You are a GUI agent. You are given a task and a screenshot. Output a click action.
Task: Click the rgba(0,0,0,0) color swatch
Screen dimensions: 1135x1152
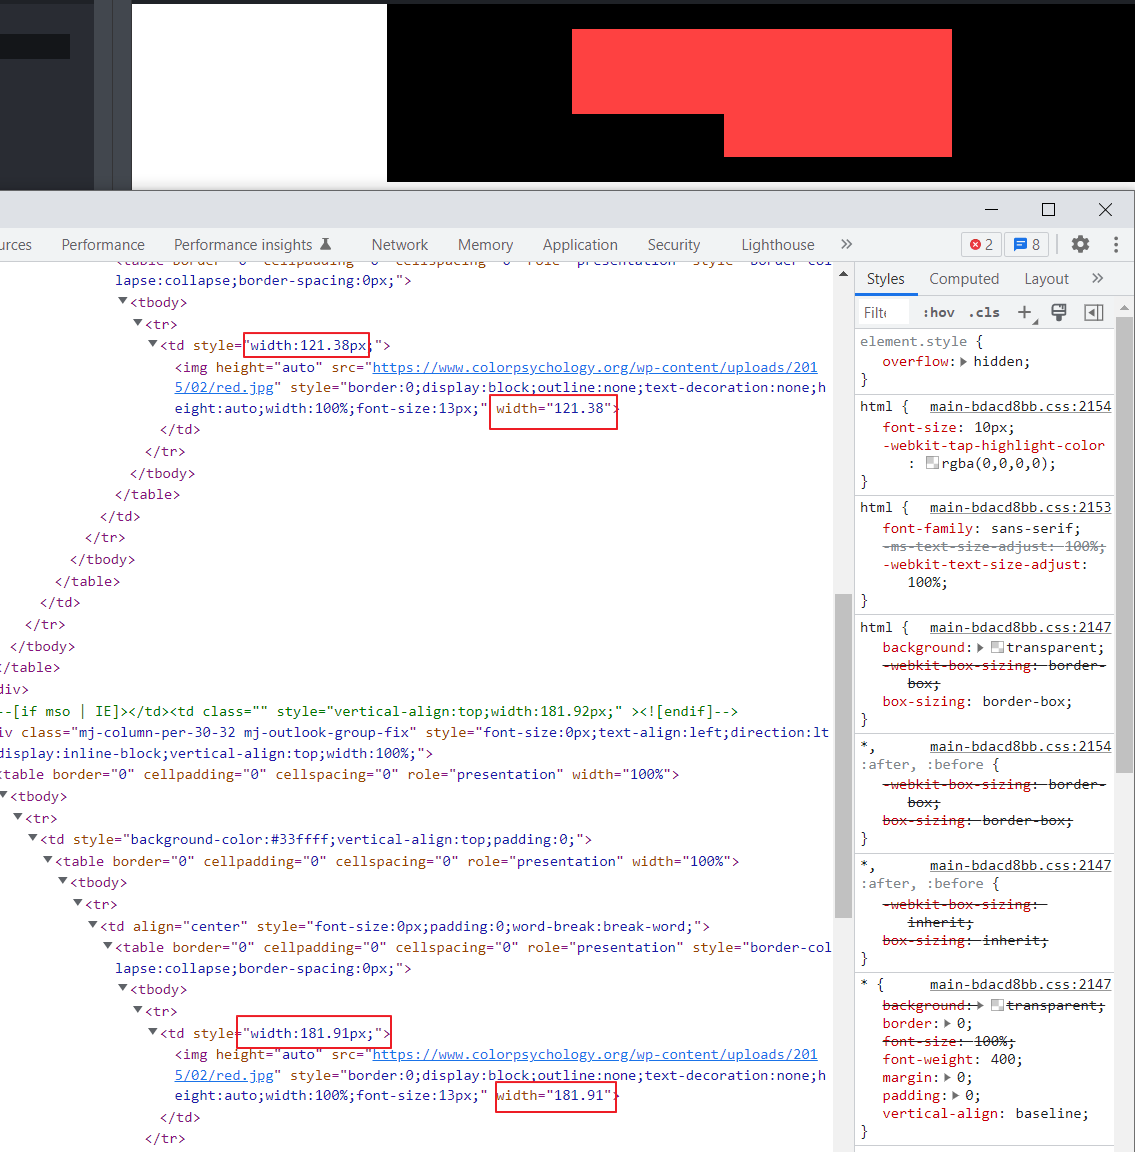click(932, 462)
